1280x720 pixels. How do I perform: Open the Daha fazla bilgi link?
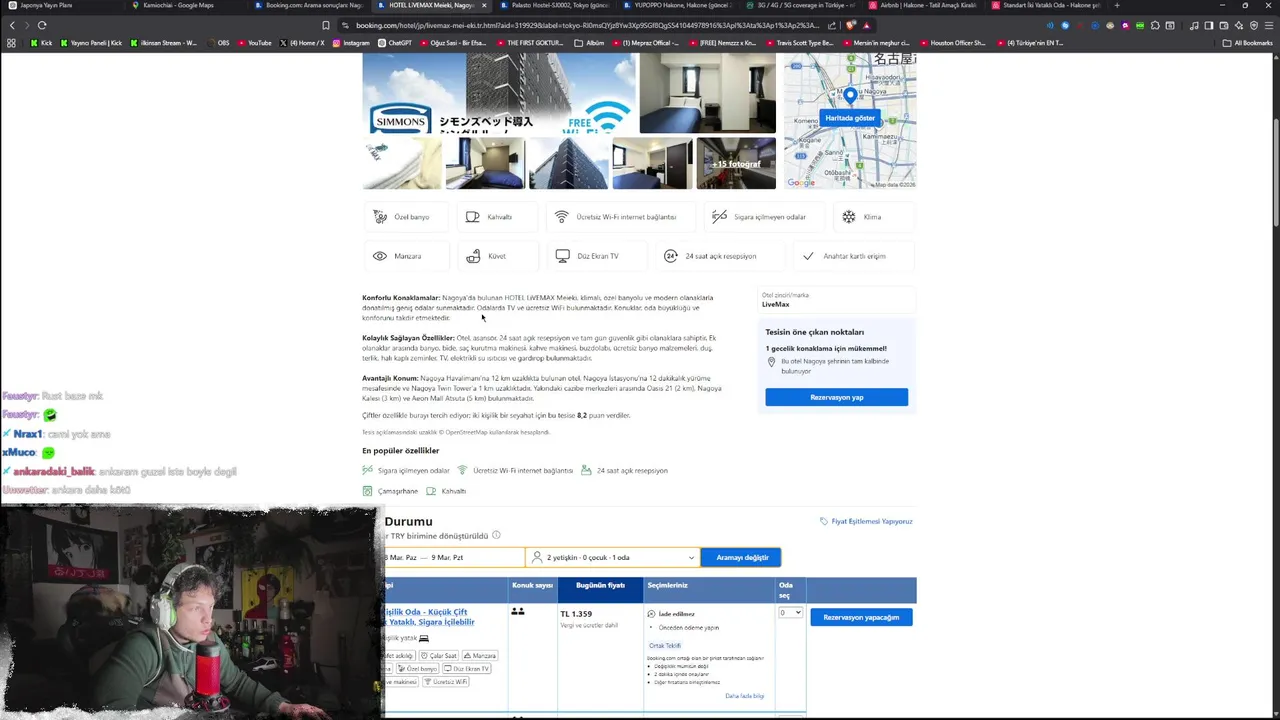tap(744, 696)
